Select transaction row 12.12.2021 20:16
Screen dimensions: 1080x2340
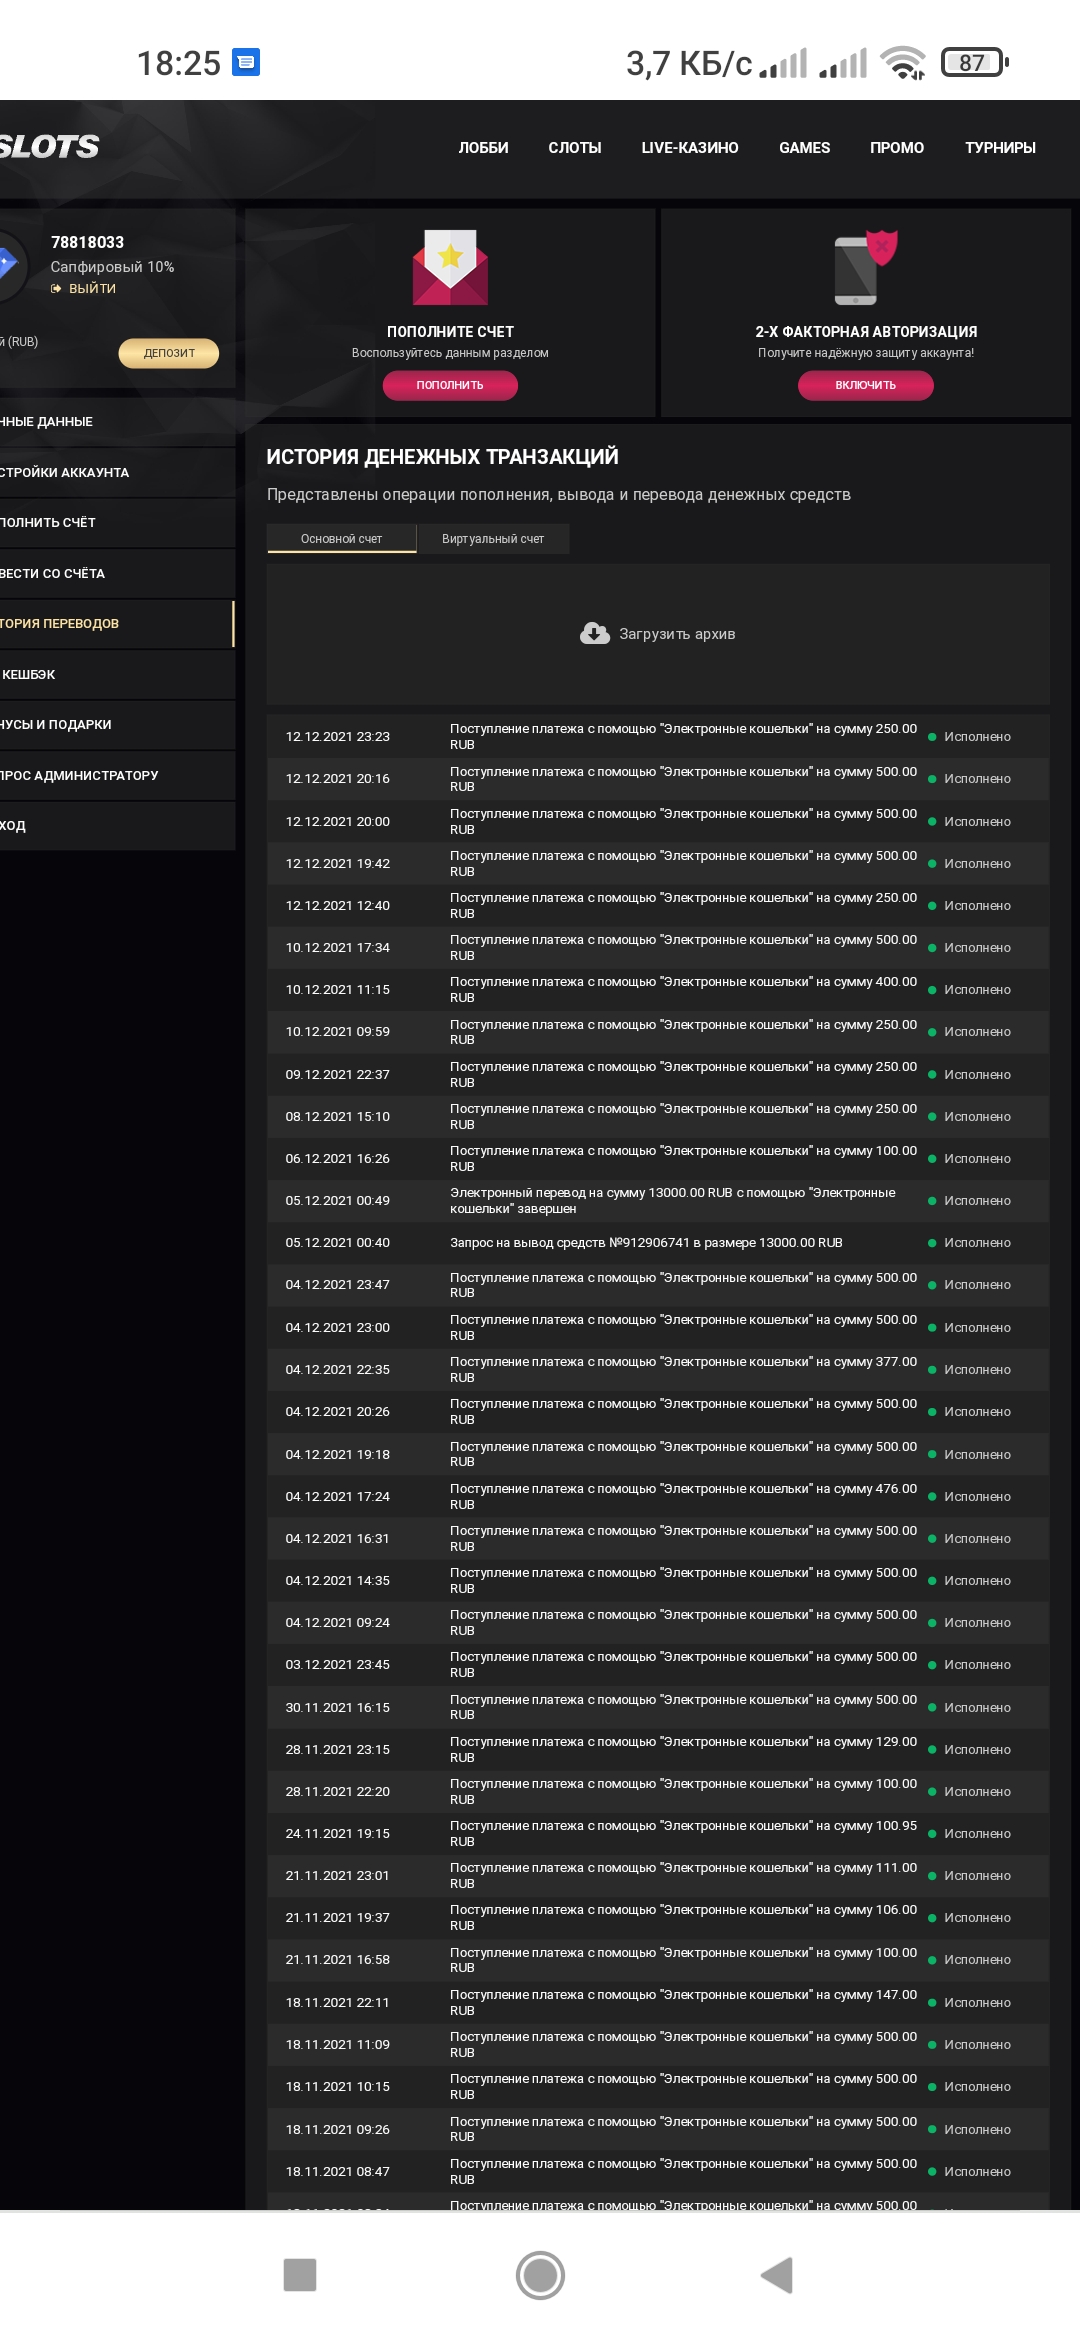658,779
